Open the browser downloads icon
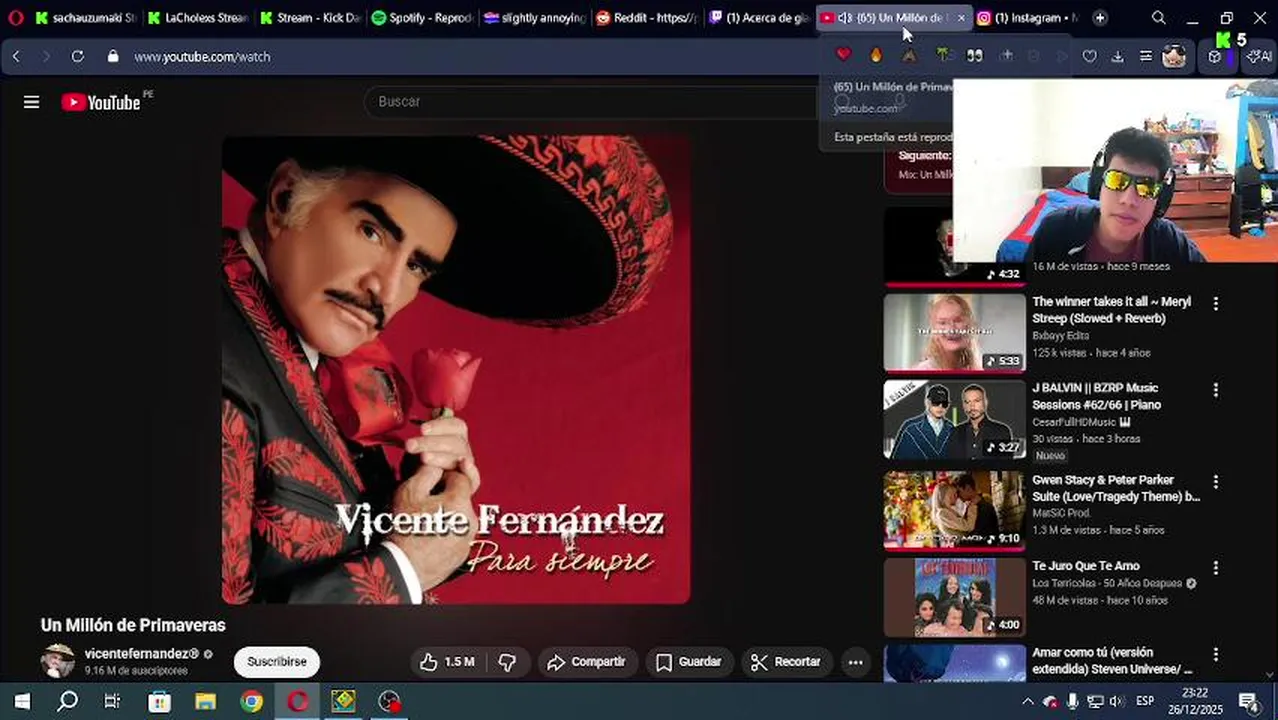Image resolution: width=1278 pixels, height=720 pixels. pos(1118,57)
